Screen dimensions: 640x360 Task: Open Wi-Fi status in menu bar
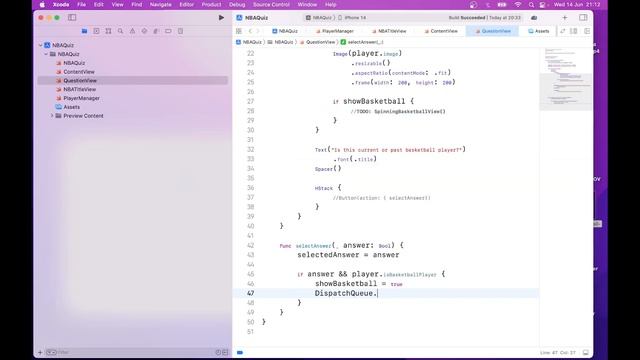pos(518,4)
